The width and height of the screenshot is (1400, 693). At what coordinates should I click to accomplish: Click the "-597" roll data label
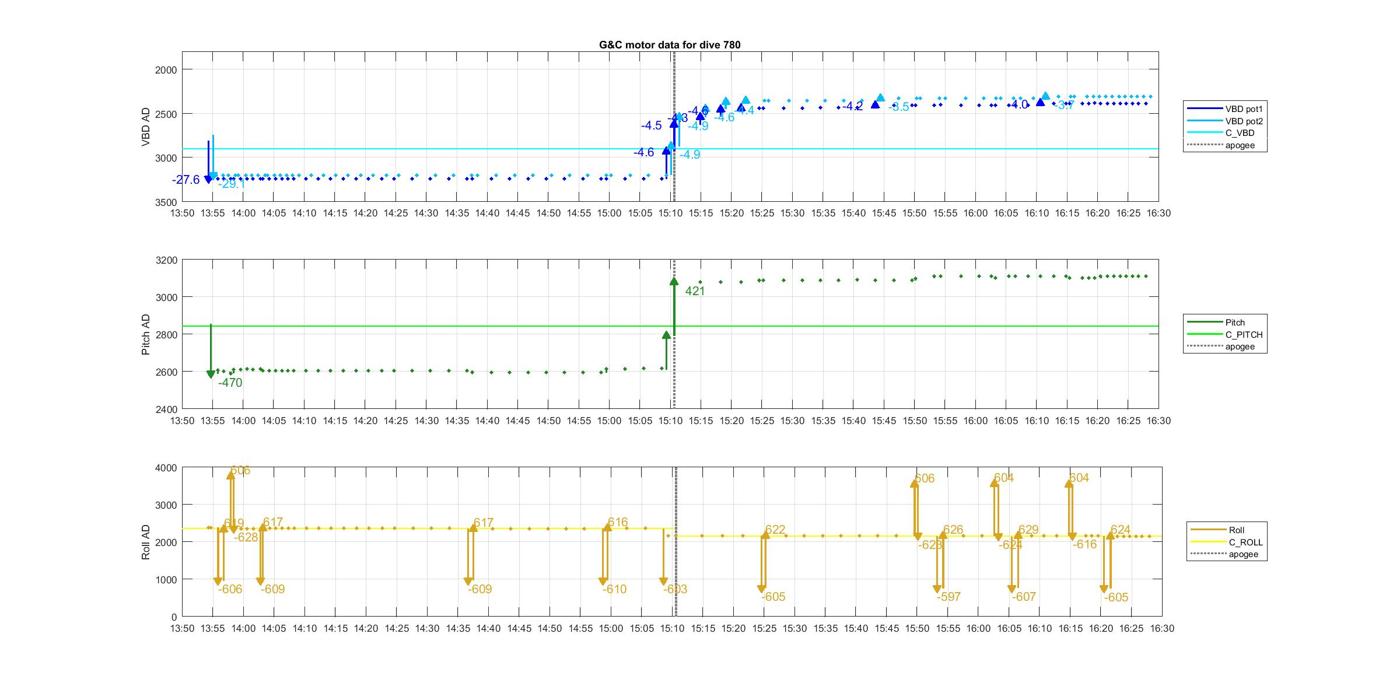(x=948, y=597)
